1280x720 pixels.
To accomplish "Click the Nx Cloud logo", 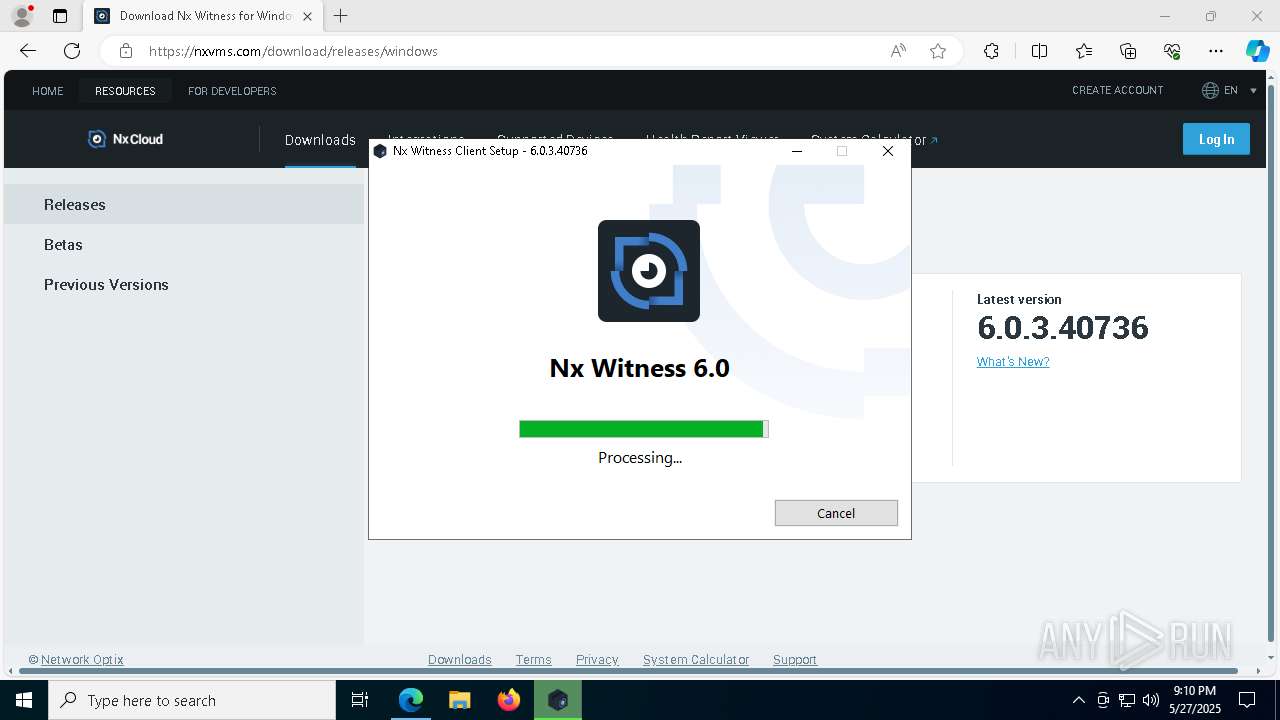I will tap(126, 139).
